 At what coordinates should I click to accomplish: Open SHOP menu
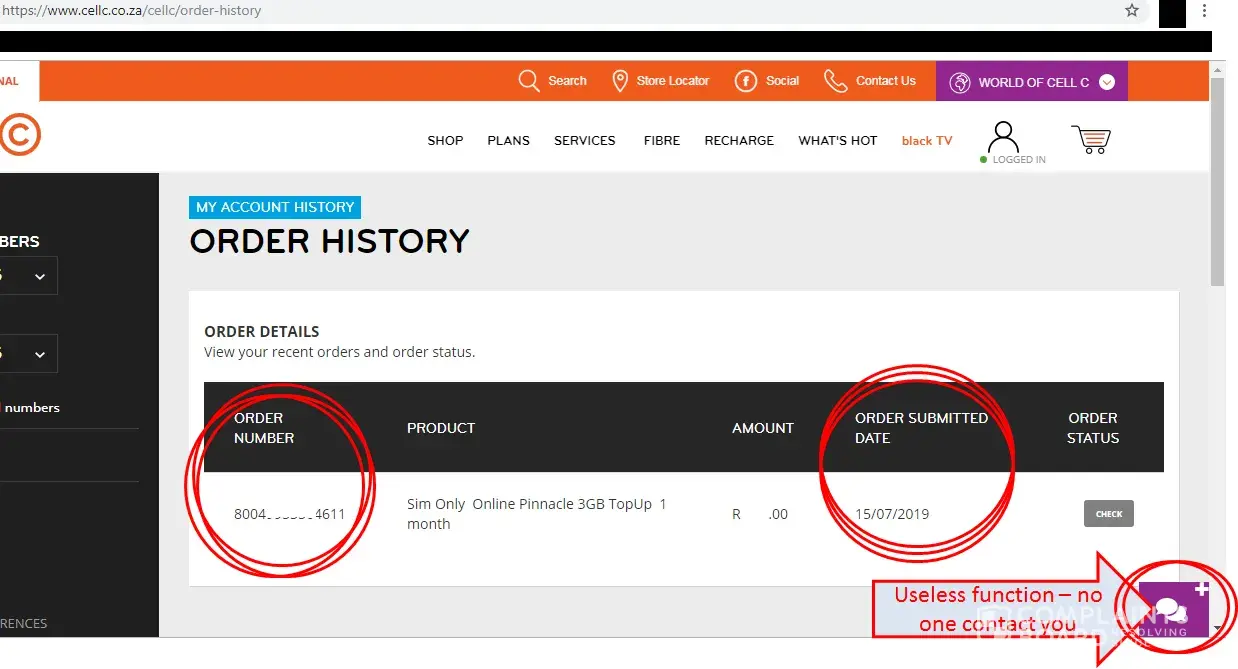tap(445, 140)
